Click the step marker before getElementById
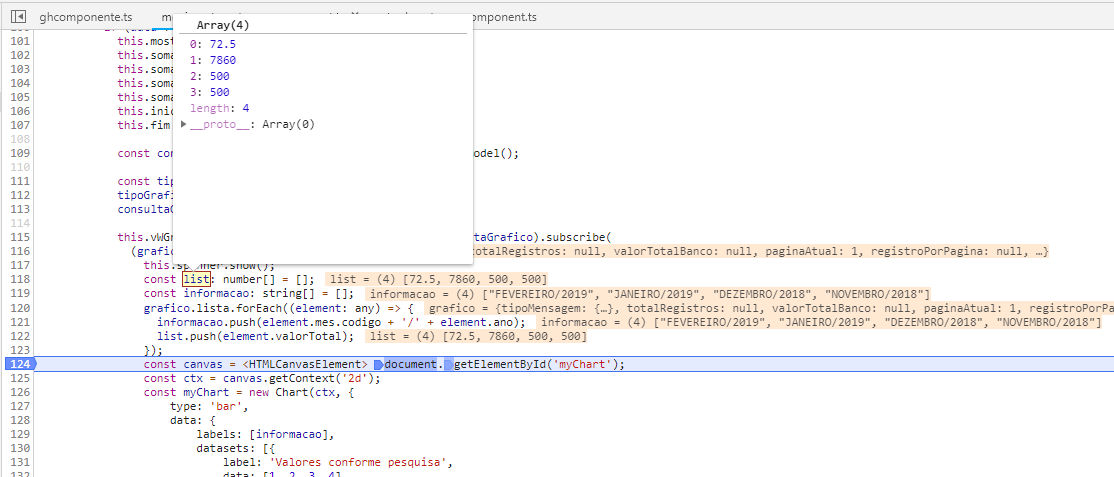 point(448,365)
